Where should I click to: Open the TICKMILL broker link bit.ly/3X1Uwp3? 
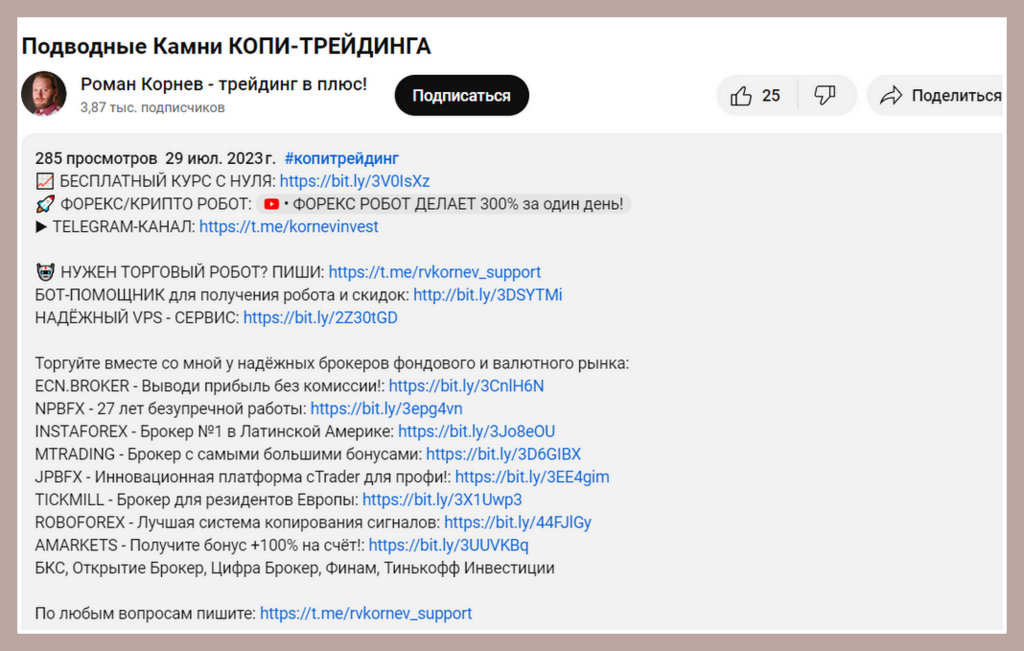[441, 500]
